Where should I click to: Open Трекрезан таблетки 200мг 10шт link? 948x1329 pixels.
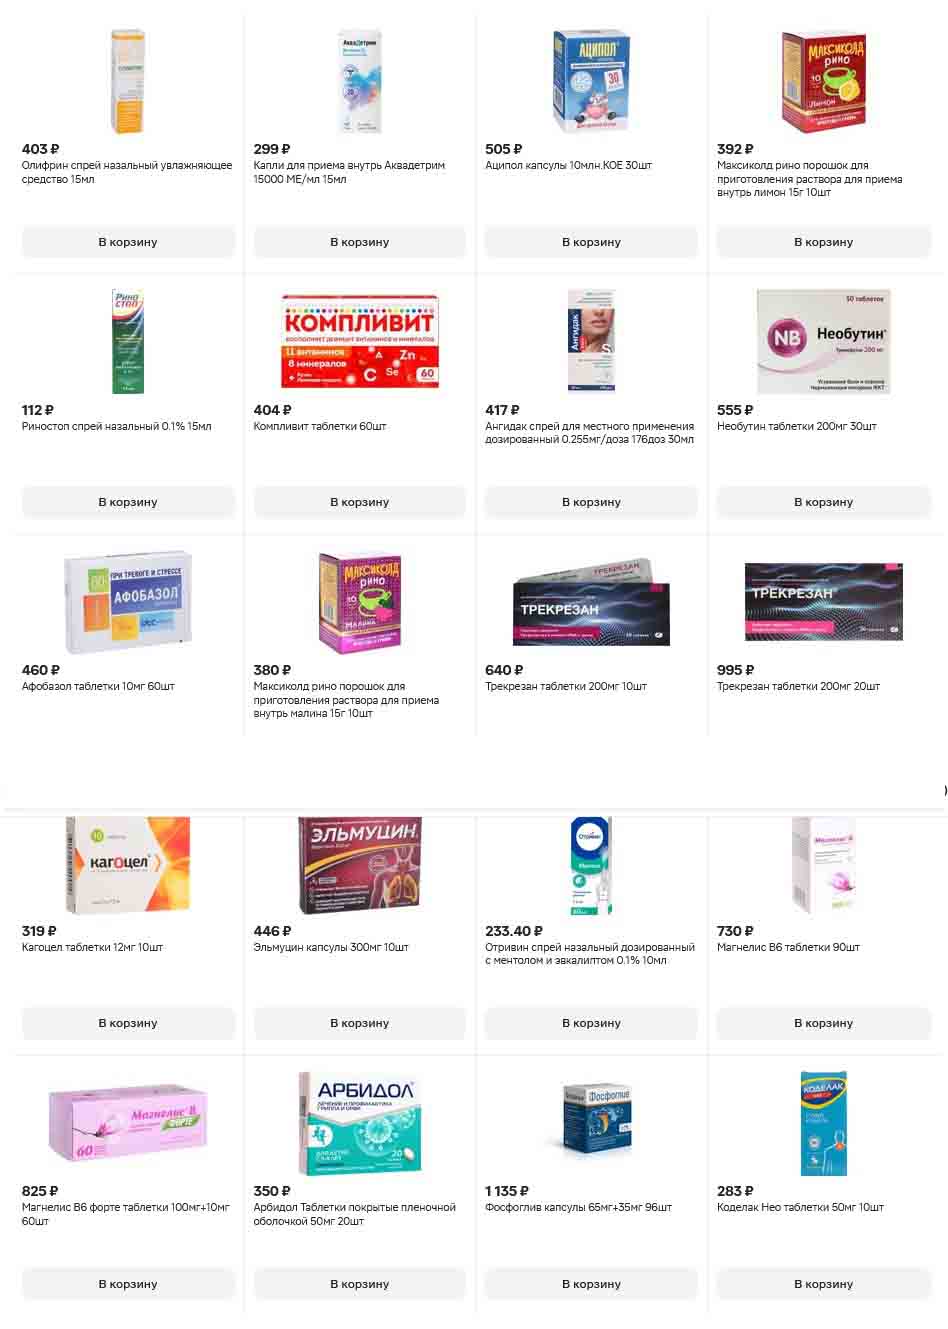566,687
